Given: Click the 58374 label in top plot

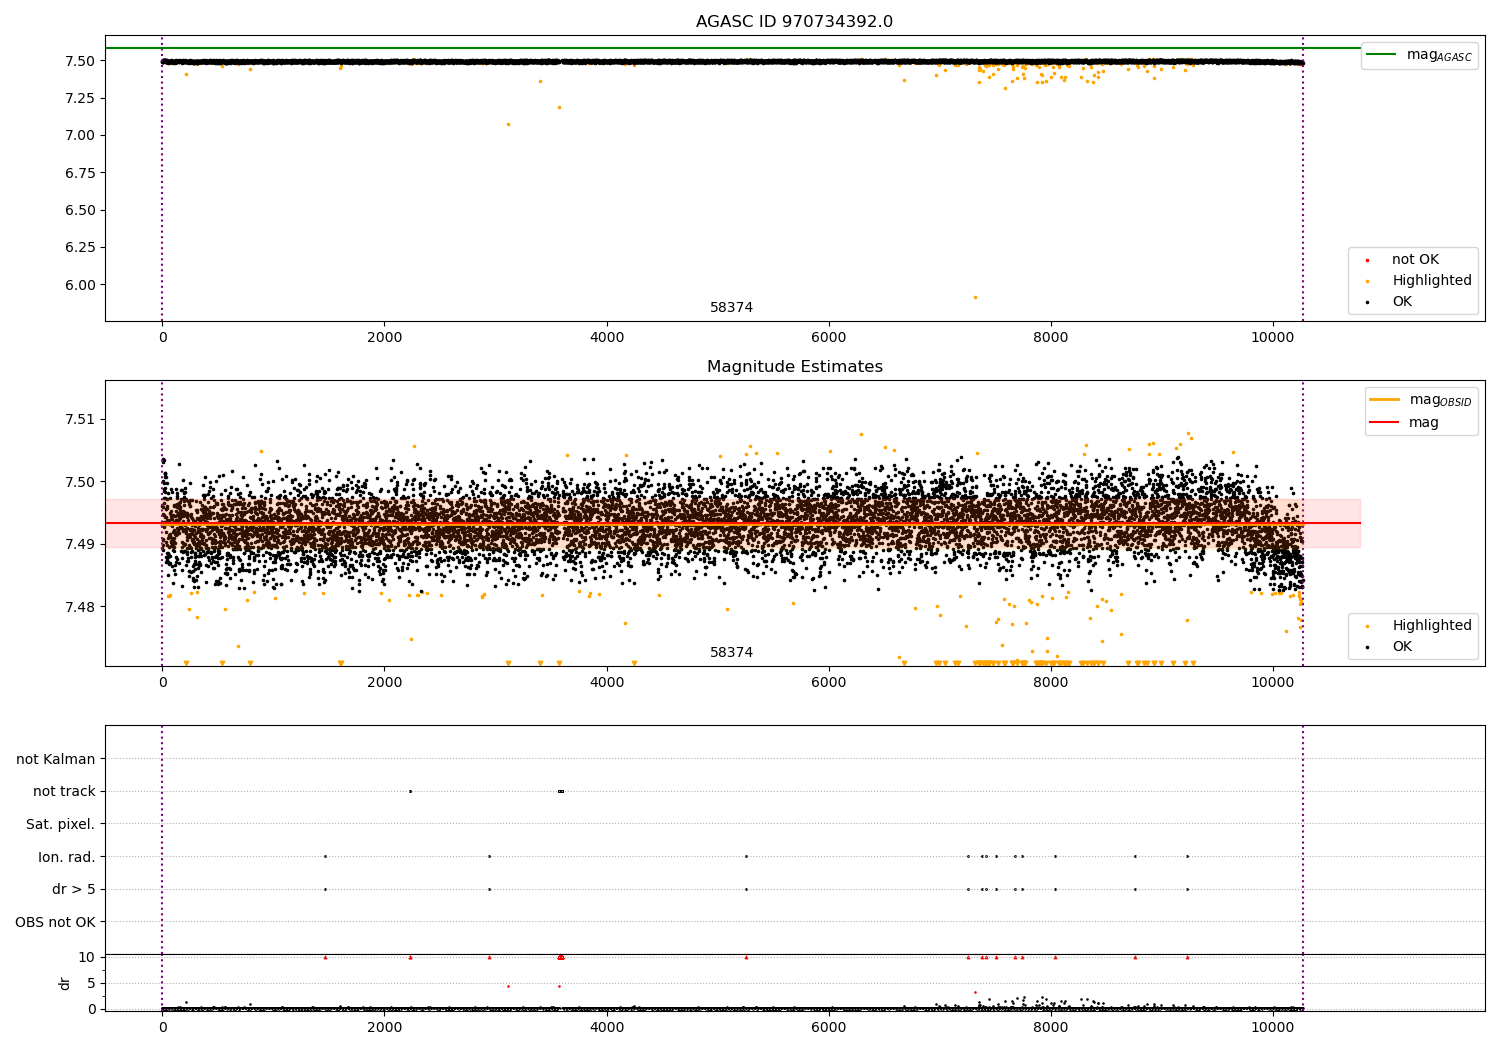Looking at the screenshot, I should (731, 308).
